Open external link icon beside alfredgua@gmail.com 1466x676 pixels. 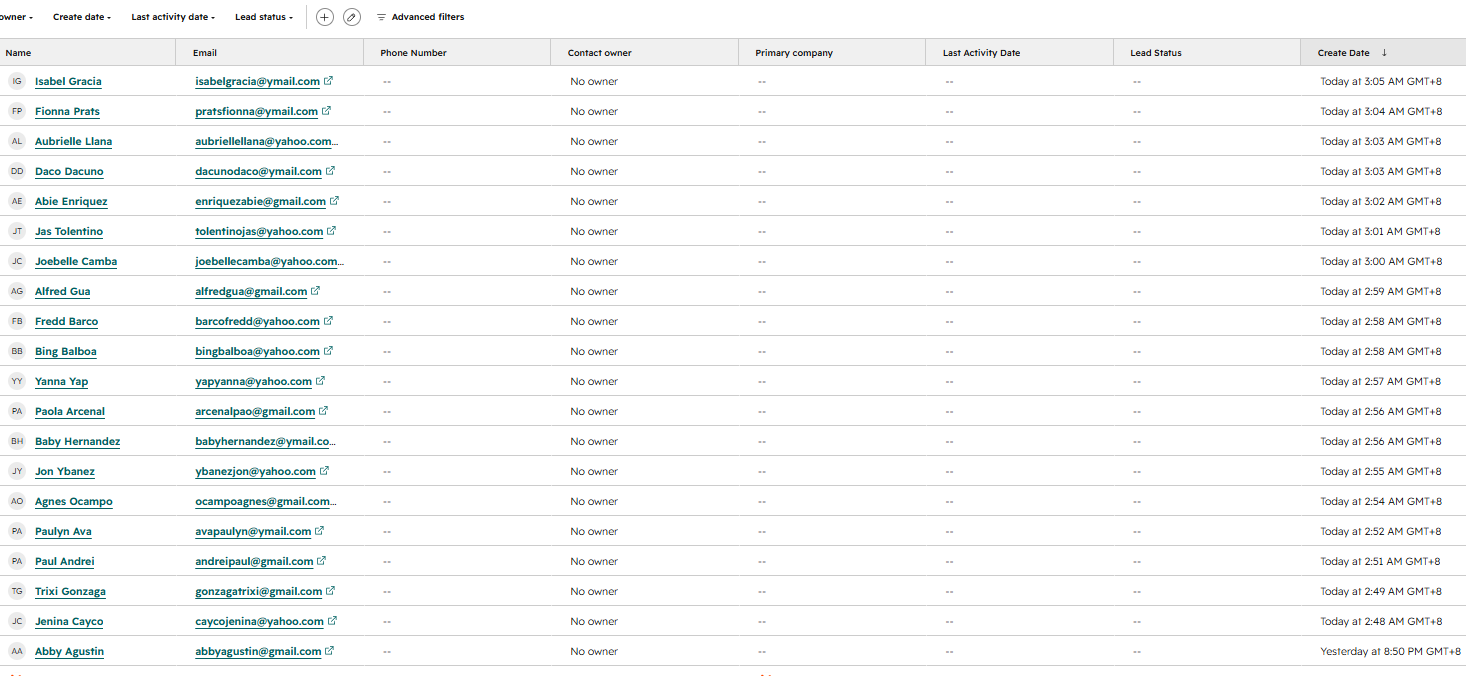pyautogui.click(x=316, y=291)
